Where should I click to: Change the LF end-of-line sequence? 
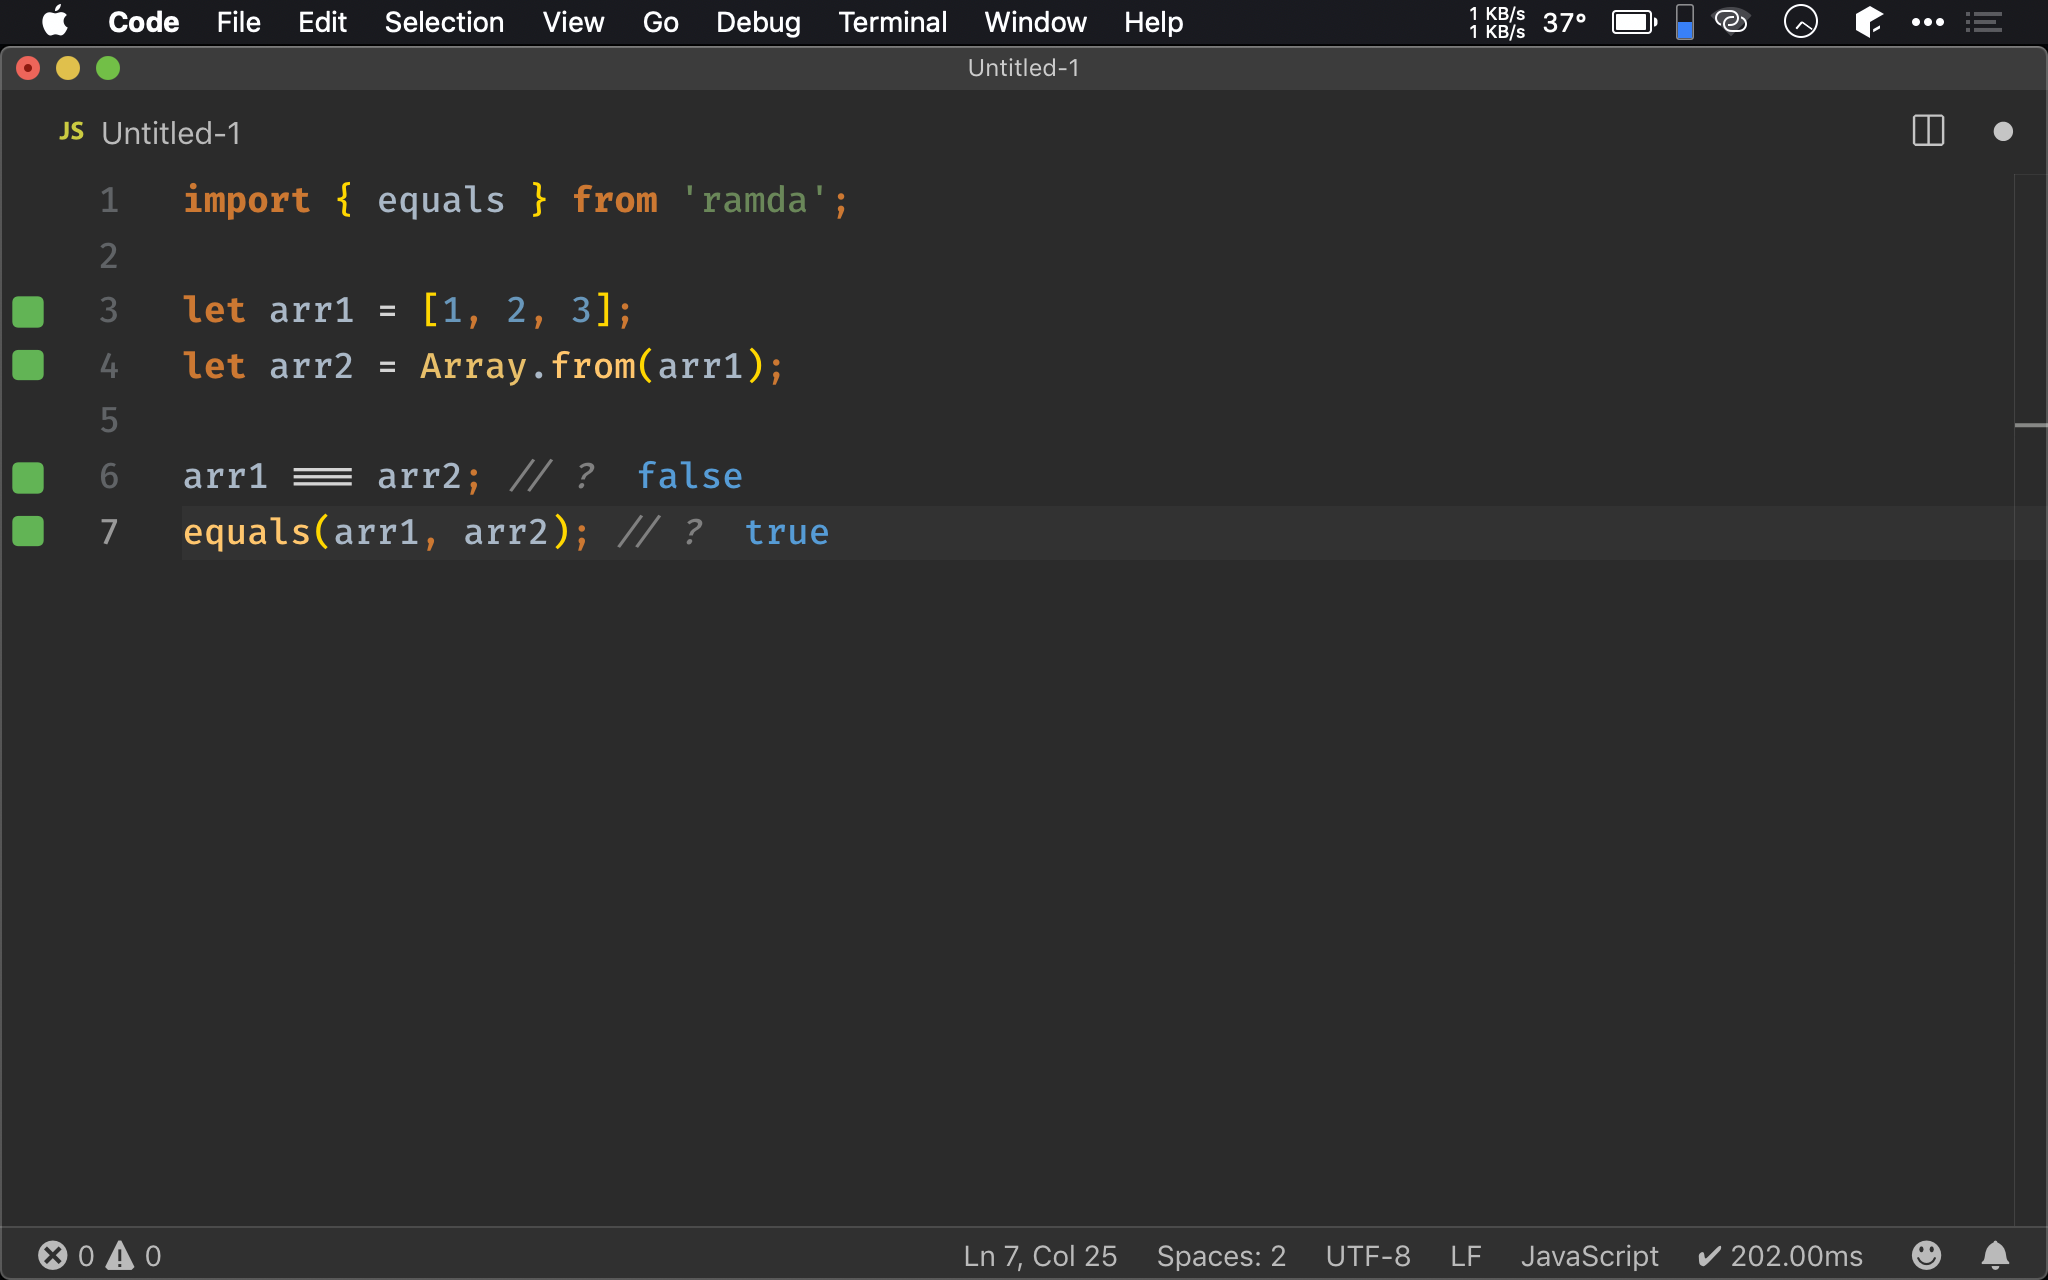(1465, 1256)
